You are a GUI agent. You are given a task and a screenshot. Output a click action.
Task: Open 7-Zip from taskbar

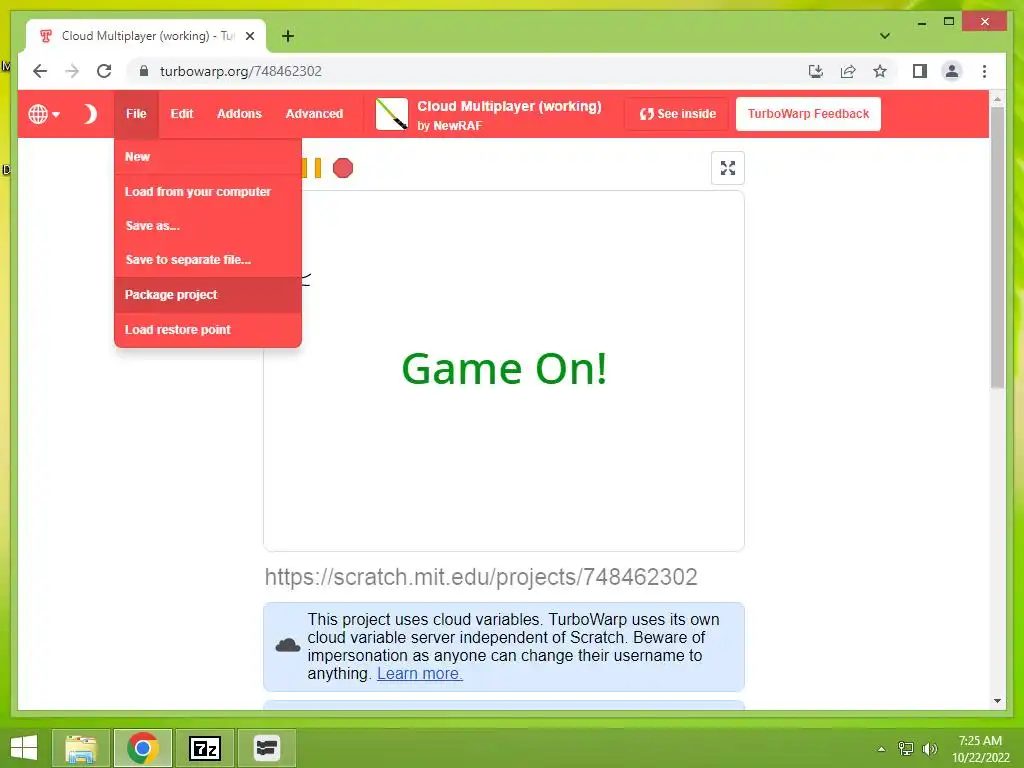pyautogui.click(x=204, y=748)
